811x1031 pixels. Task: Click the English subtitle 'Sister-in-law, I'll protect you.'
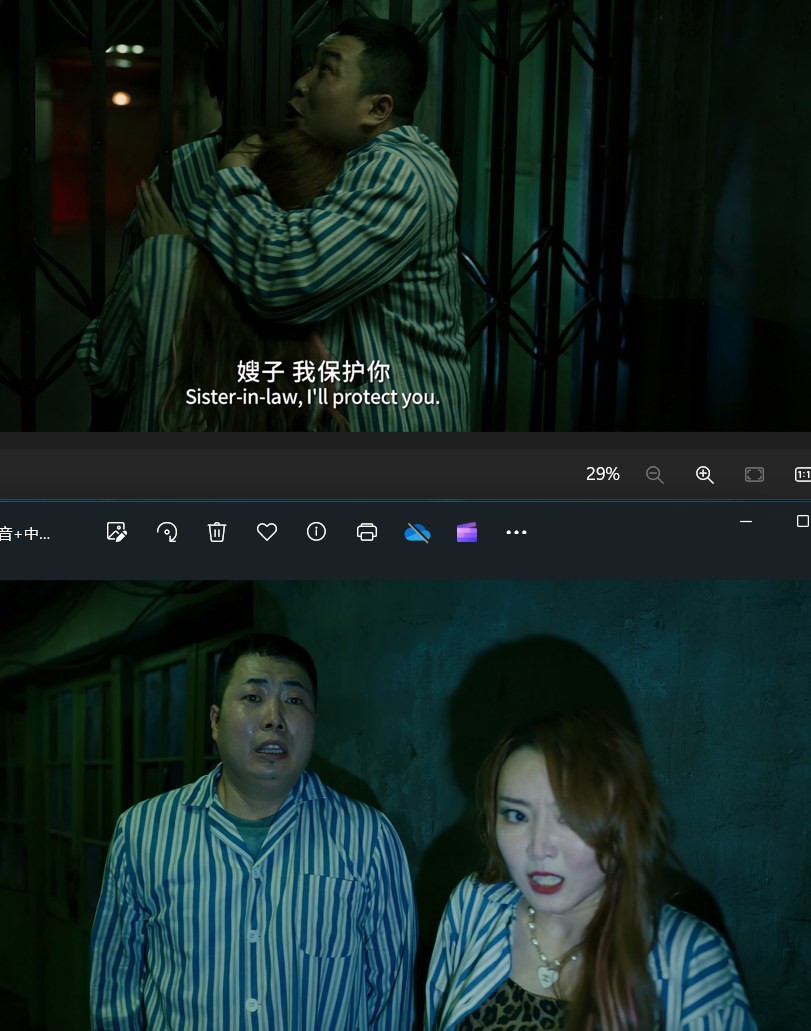click(x=312, y=397)
